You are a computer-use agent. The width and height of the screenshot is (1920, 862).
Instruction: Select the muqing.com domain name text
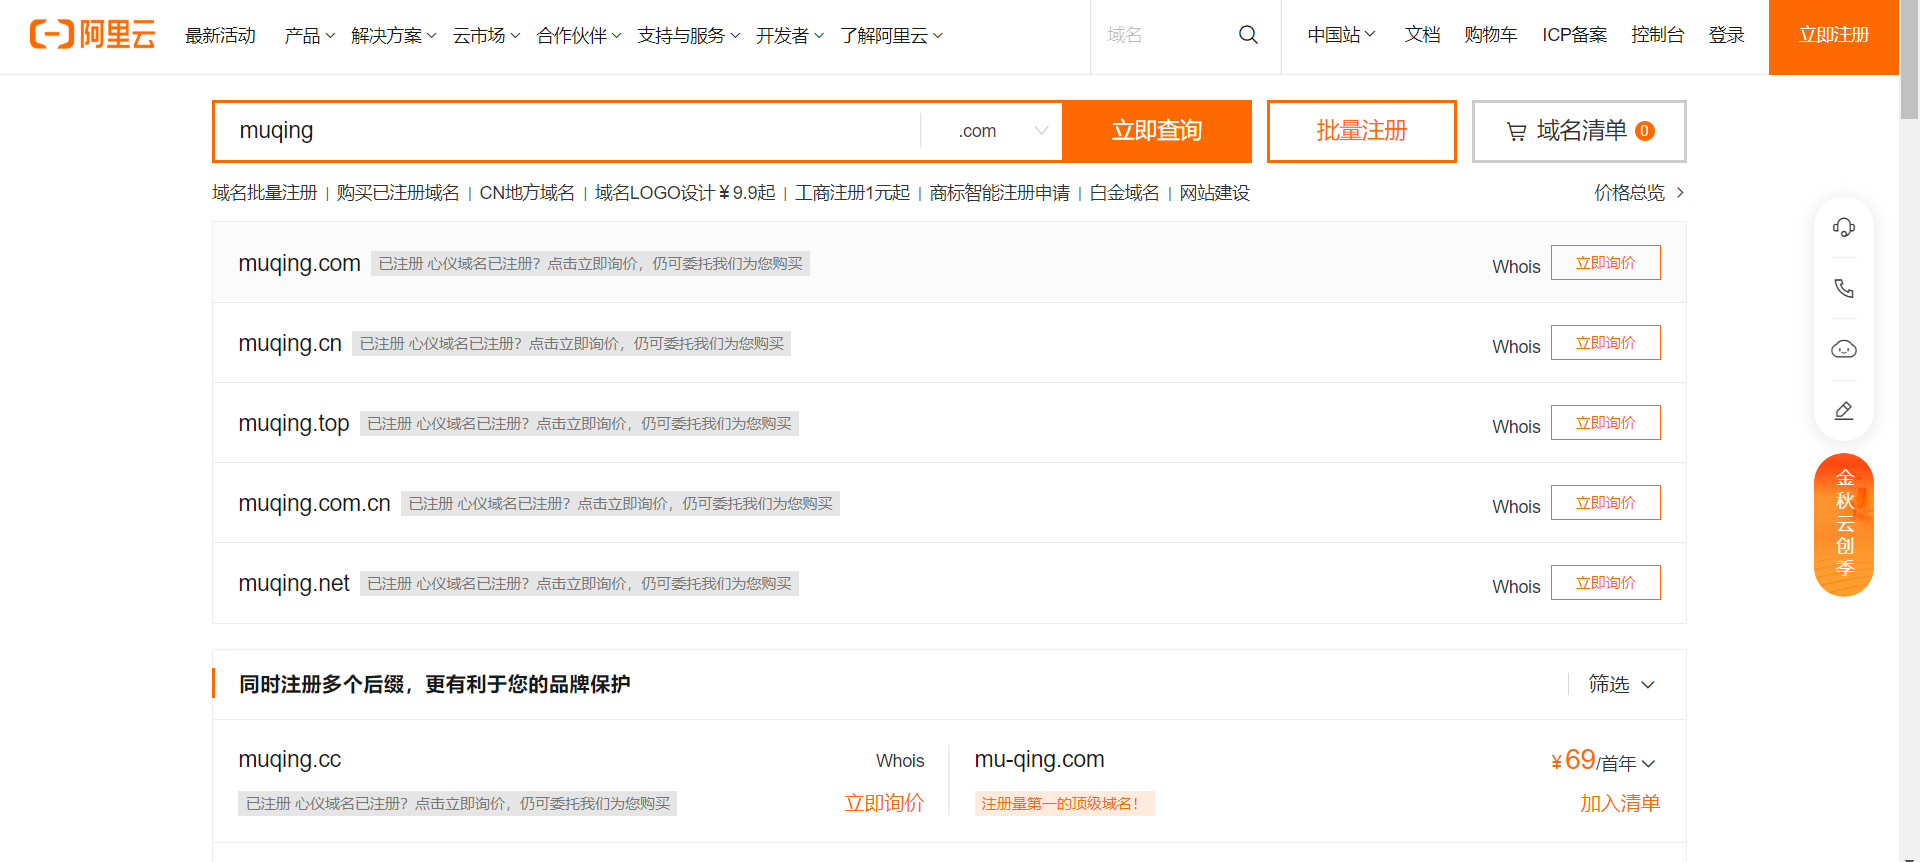(x=299, y=263)
